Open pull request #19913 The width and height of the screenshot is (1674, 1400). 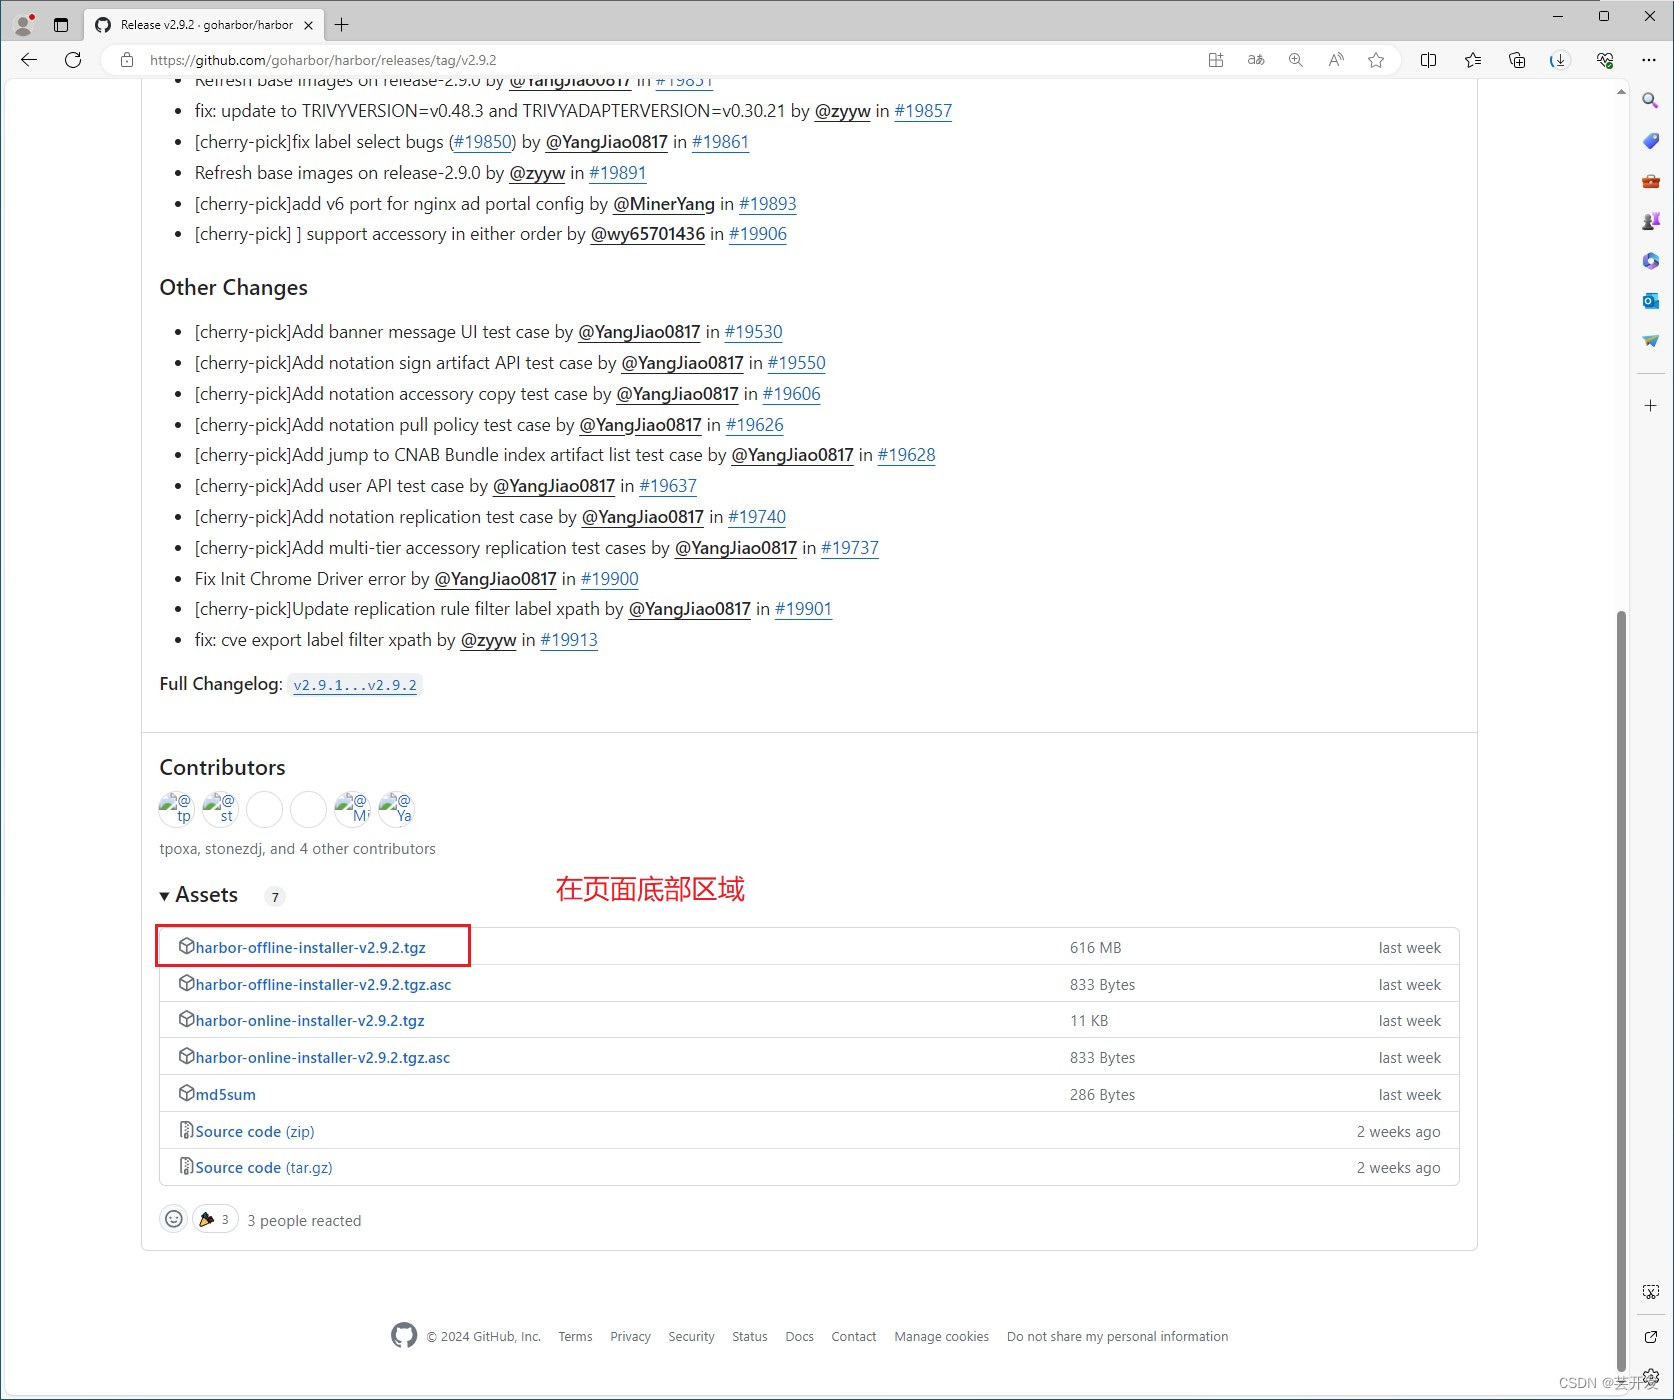click(569, 640)
